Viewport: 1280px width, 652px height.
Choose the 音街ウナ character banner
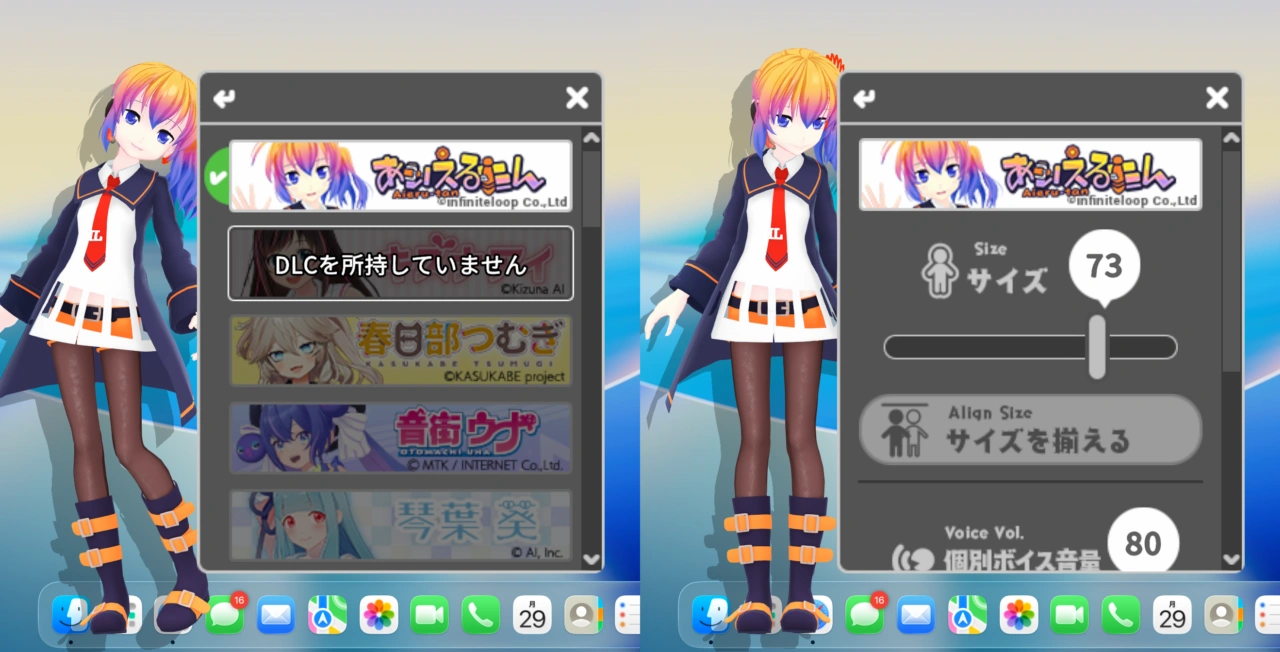[x=401, y=438]
